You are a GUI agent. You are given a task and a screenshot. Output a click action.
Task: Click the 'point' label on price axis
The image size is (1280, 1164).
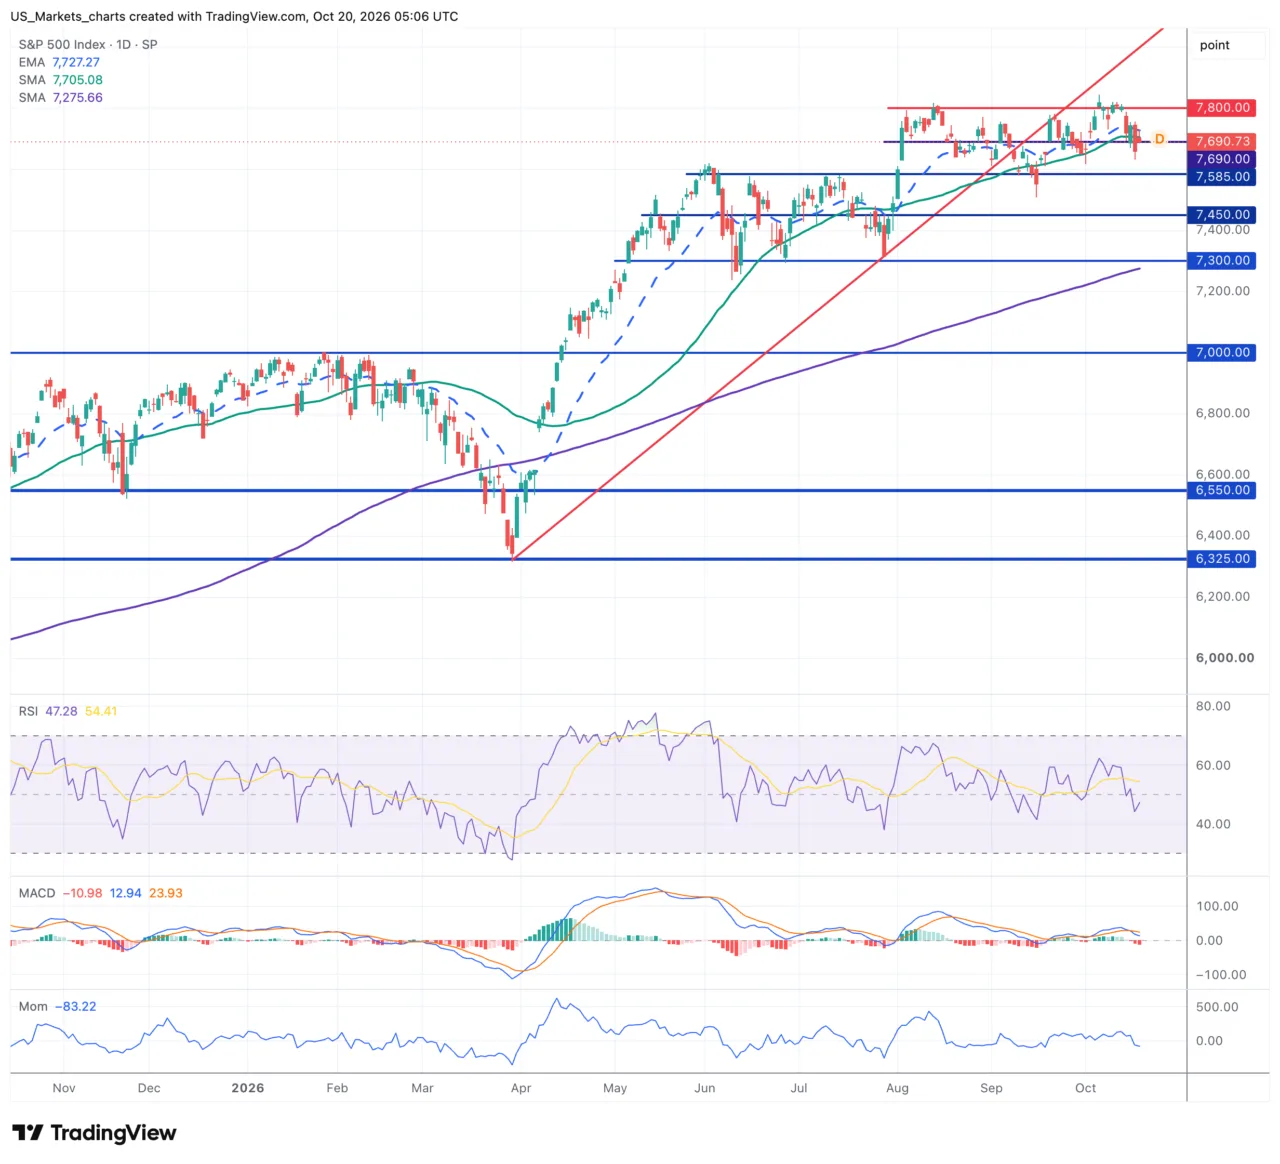1214,45
